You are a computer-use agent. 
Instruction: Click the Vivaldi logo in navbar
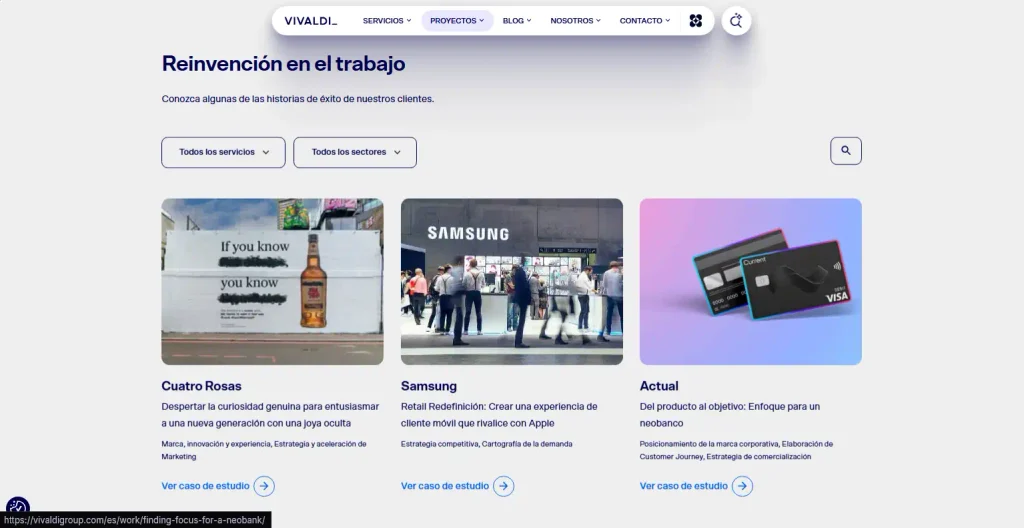pyautogui.click(x=311, y=21)
